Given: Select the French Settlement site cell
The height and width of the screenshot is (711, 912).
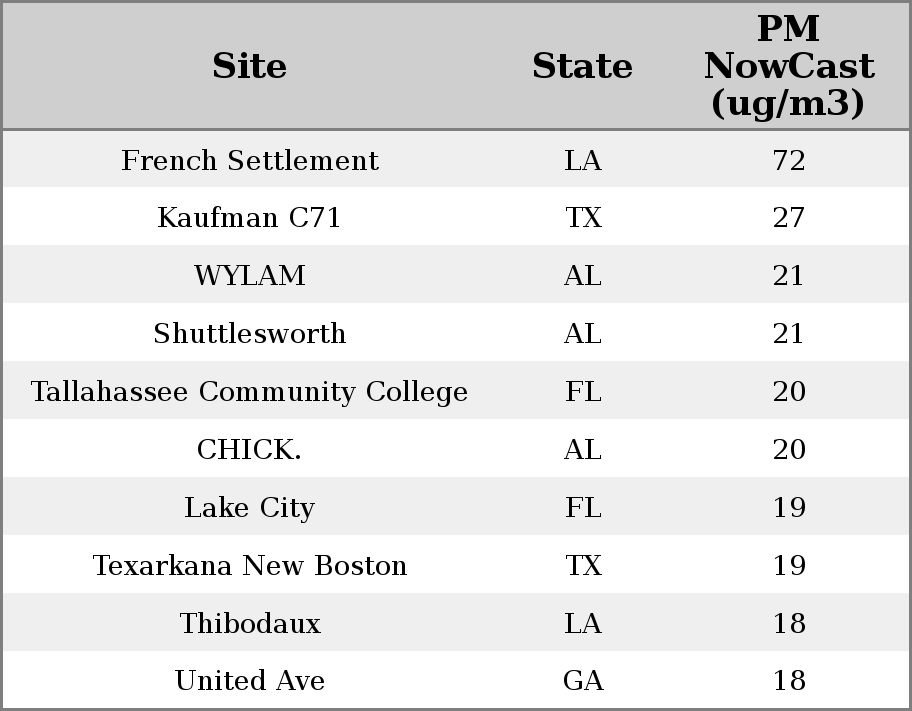Looking at the screenshot, I should [250, 161].
